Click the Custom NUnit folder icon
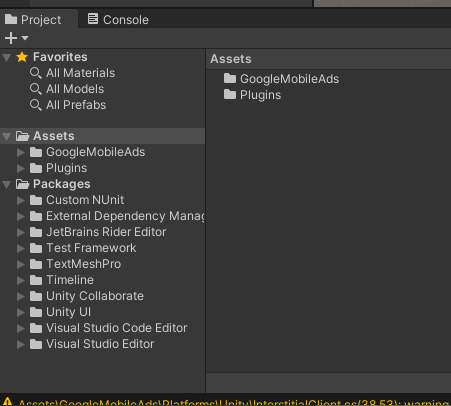Viewport: 451px width, 406px height. tap(36, 200)
